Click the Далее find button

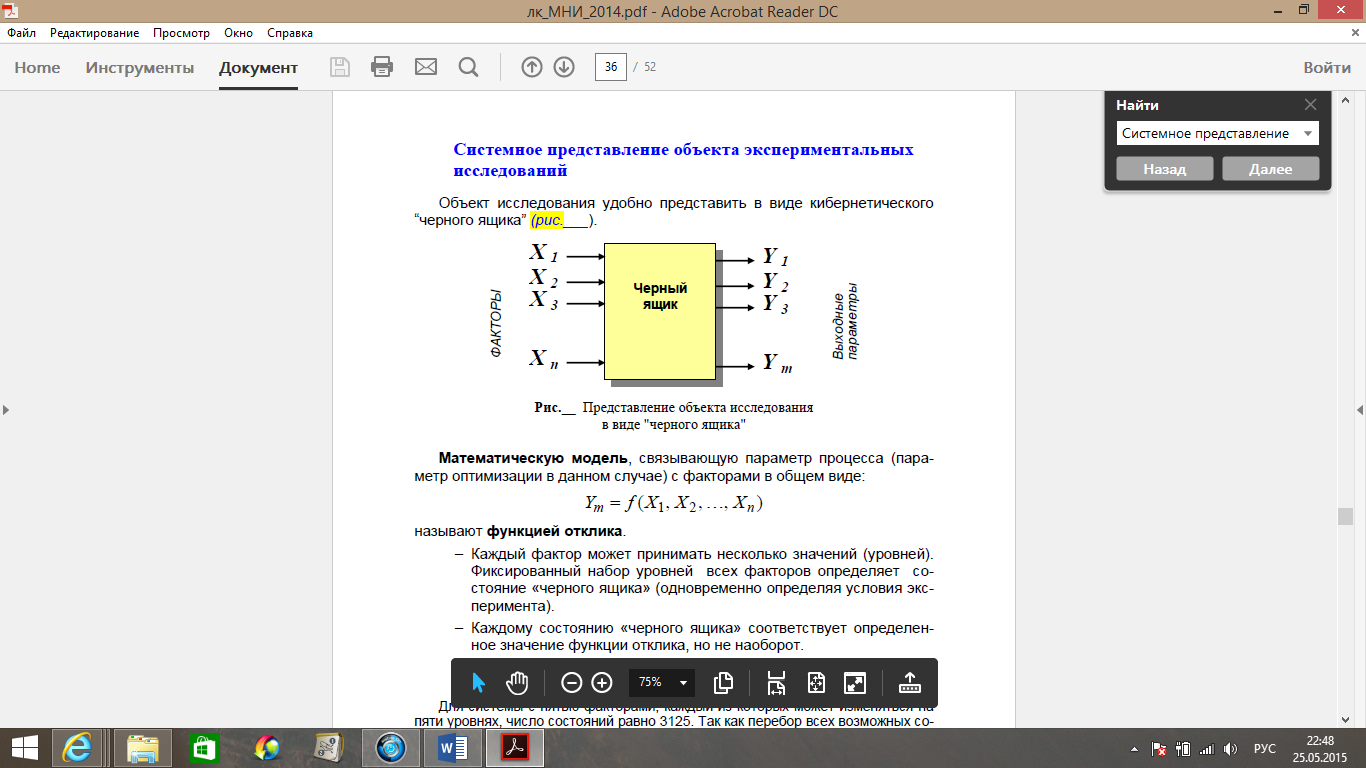[1271, 169]
